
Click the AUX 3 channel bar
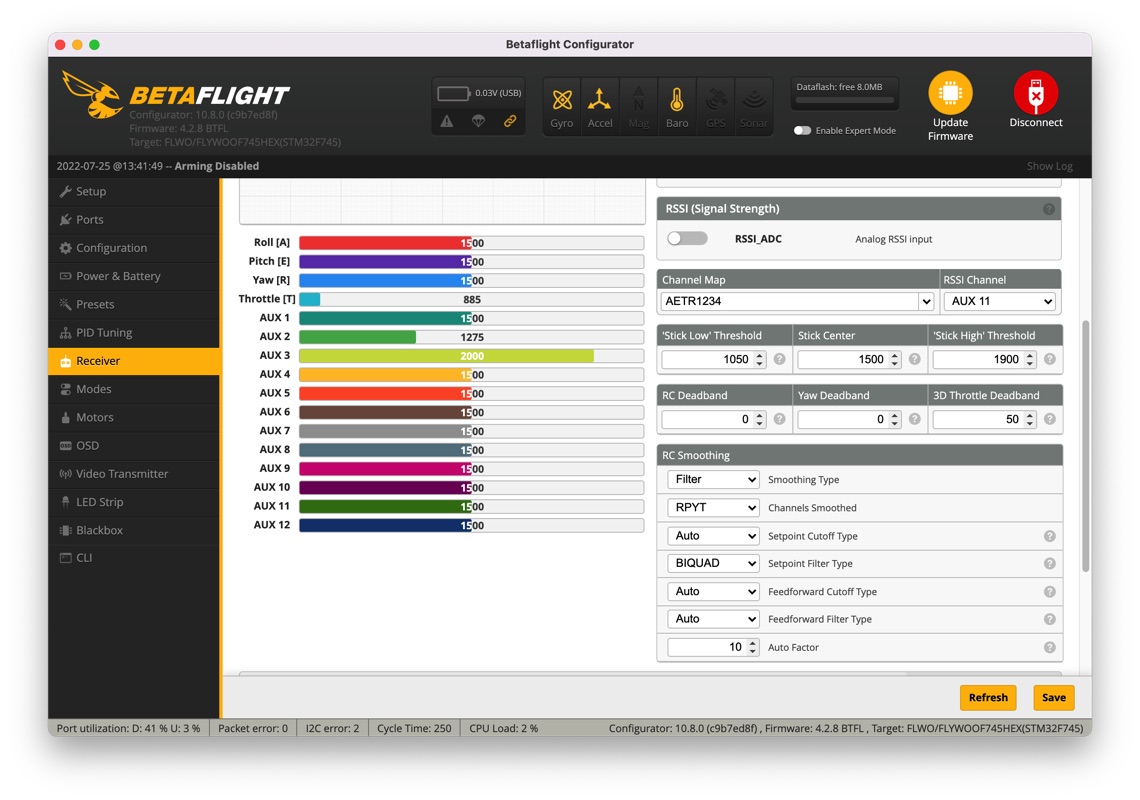click(471, 356)
